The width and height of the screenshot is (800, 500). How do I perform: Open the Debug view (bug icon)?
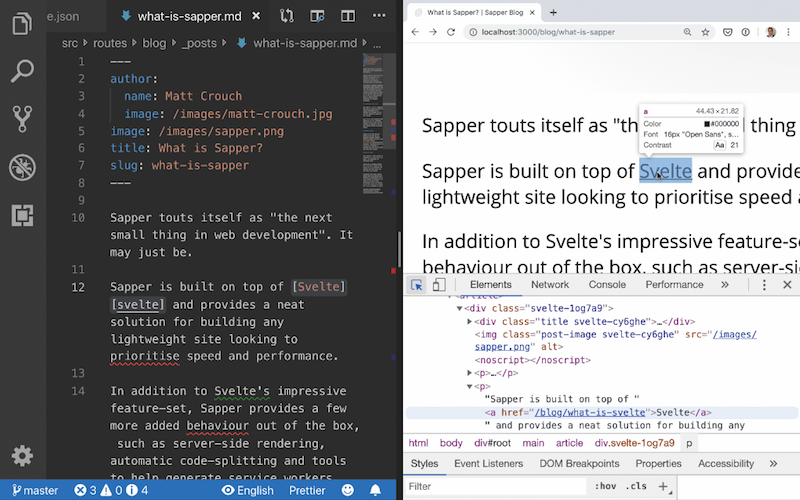coord(22,167)
